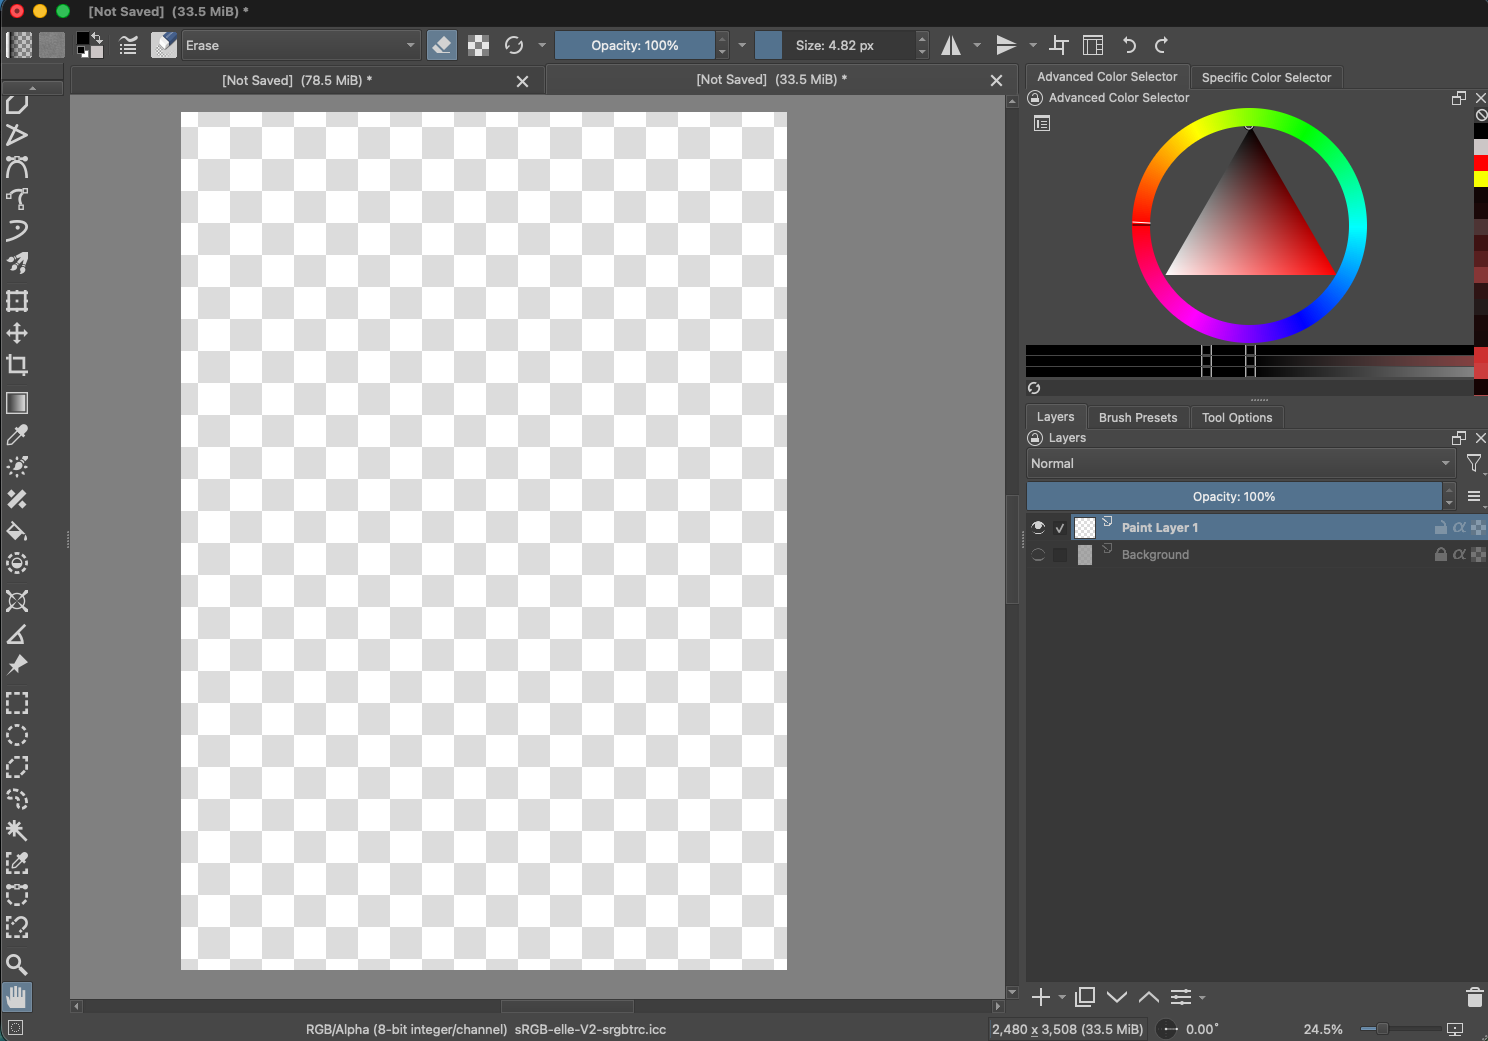Select the Rectangular Selection tool
This screenshot has width=1488, height=1041.
[17, 703]
